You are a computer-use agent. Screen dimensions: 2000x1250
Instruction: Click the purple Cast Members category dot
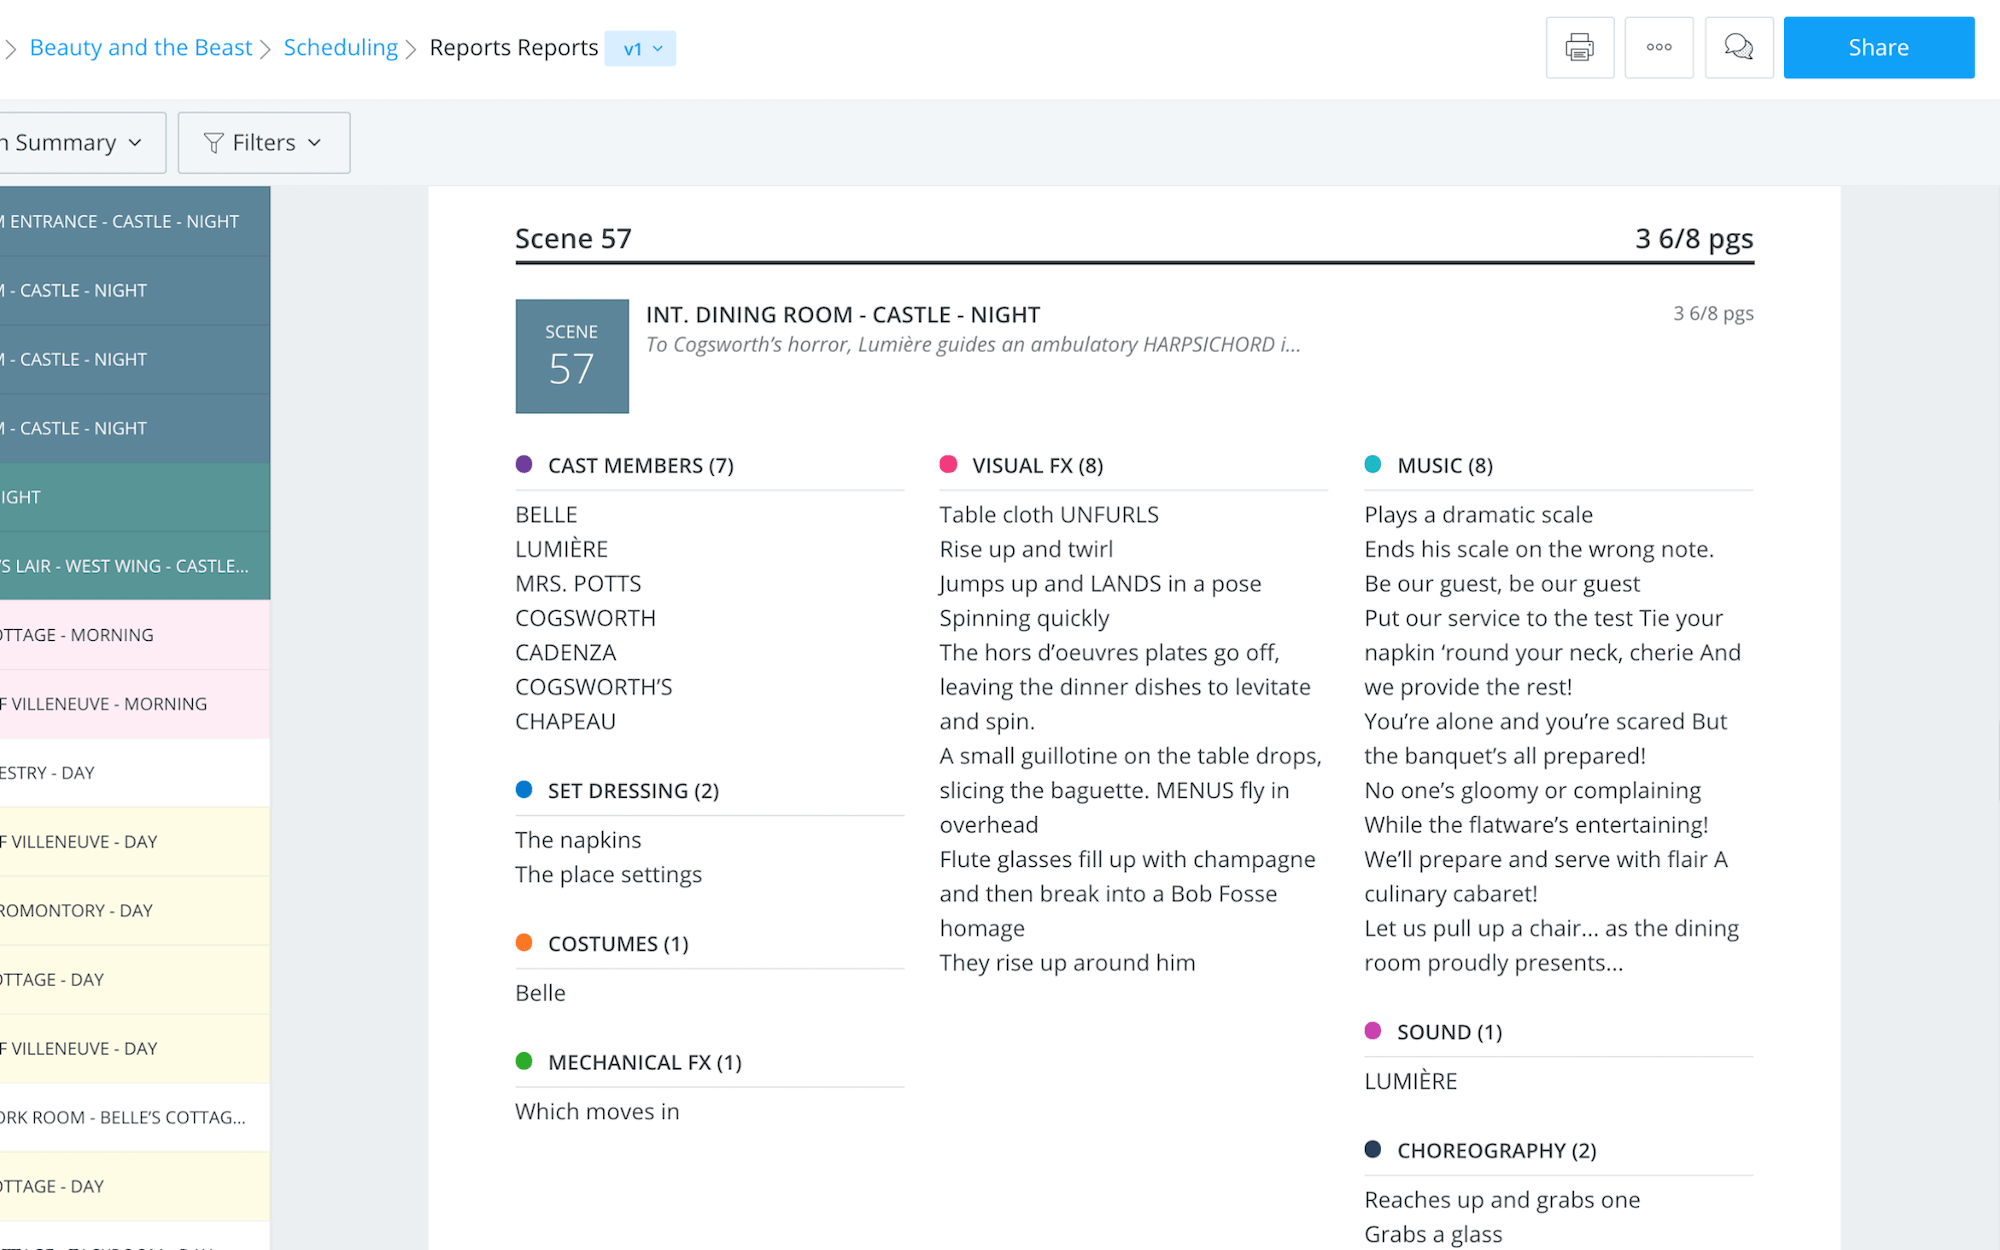tap(524, 464)
